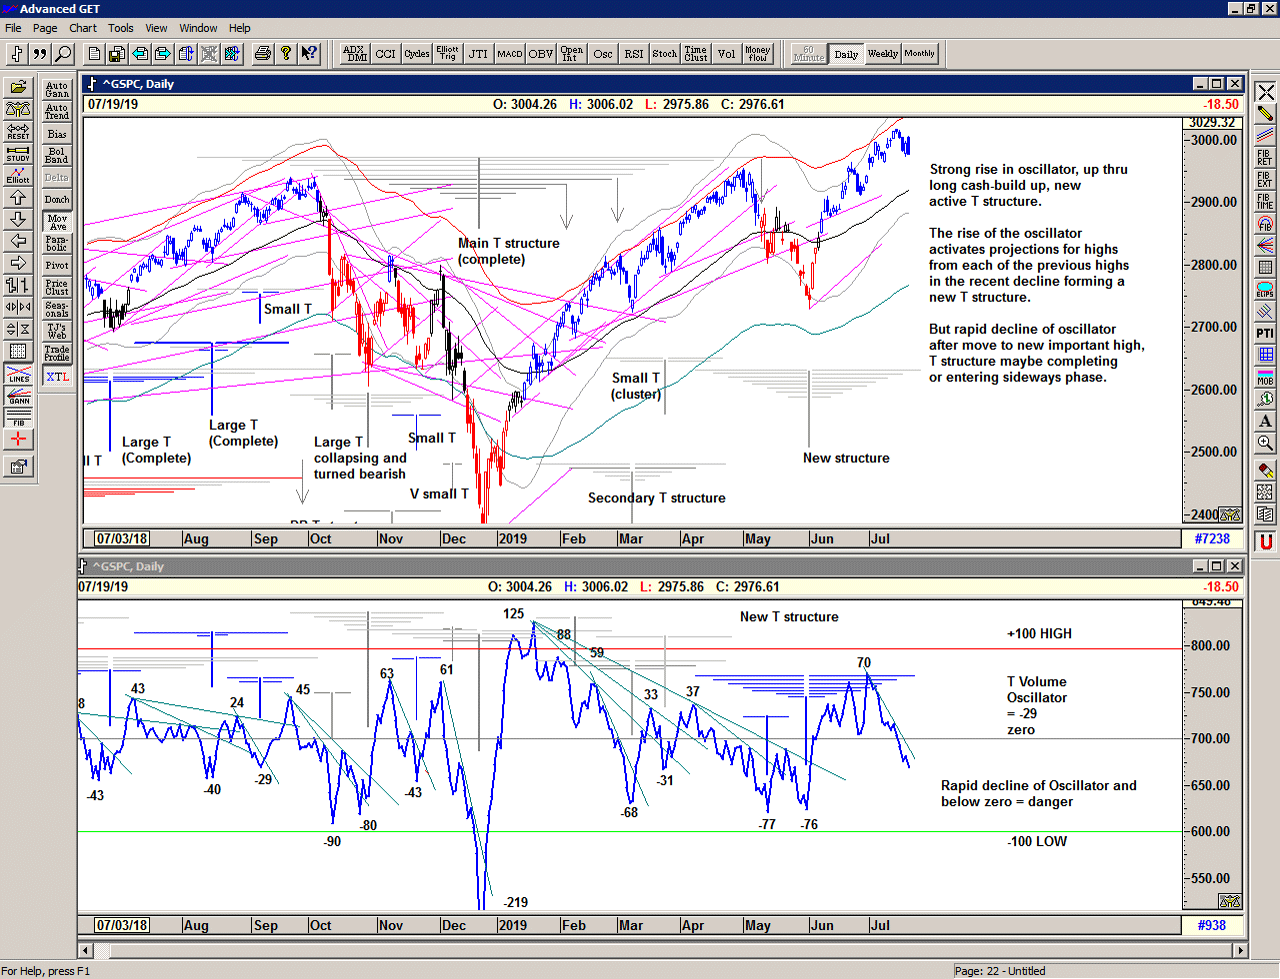The image size is (1280, 979).
Task: Click the MACD indicator button
Action: (510, 54)
